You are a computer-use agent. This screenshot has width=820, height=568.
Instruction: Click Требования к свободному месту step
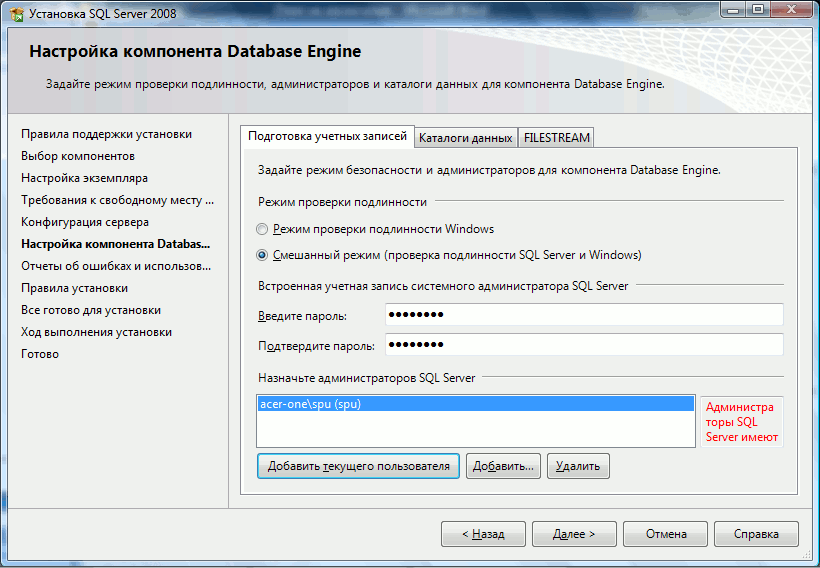click(x=117, y=200)
